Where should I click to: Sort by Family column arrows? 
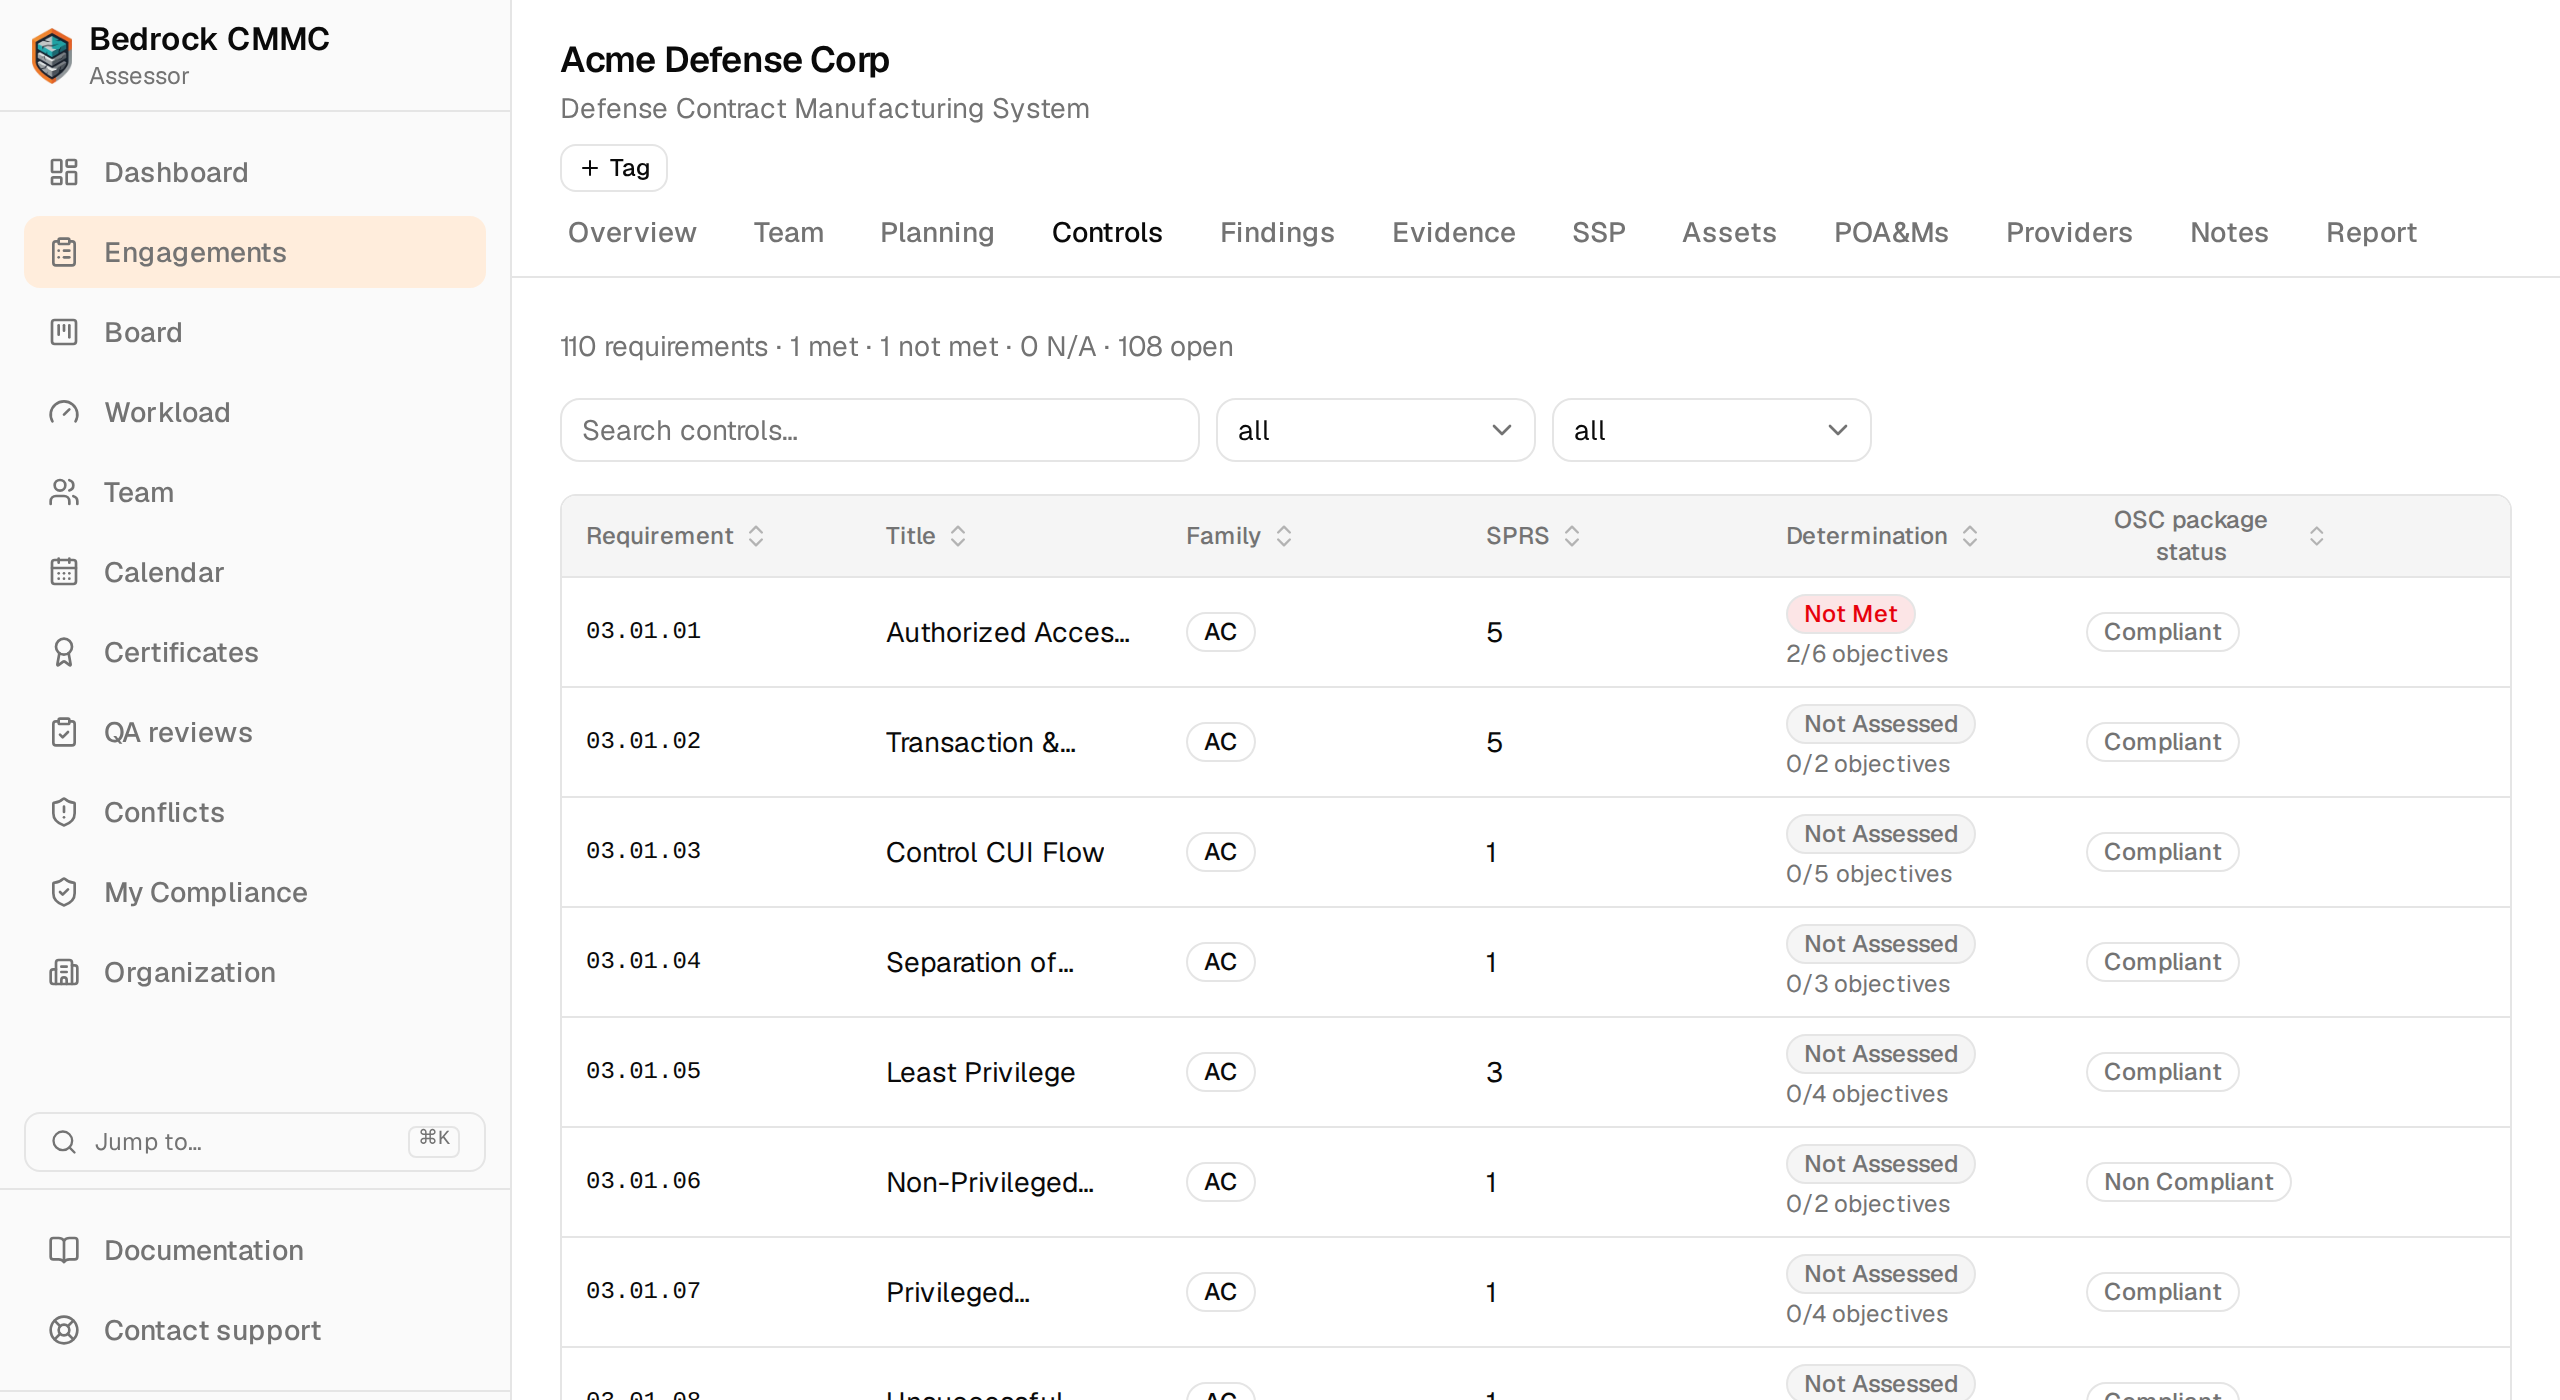pos(1284,536)
